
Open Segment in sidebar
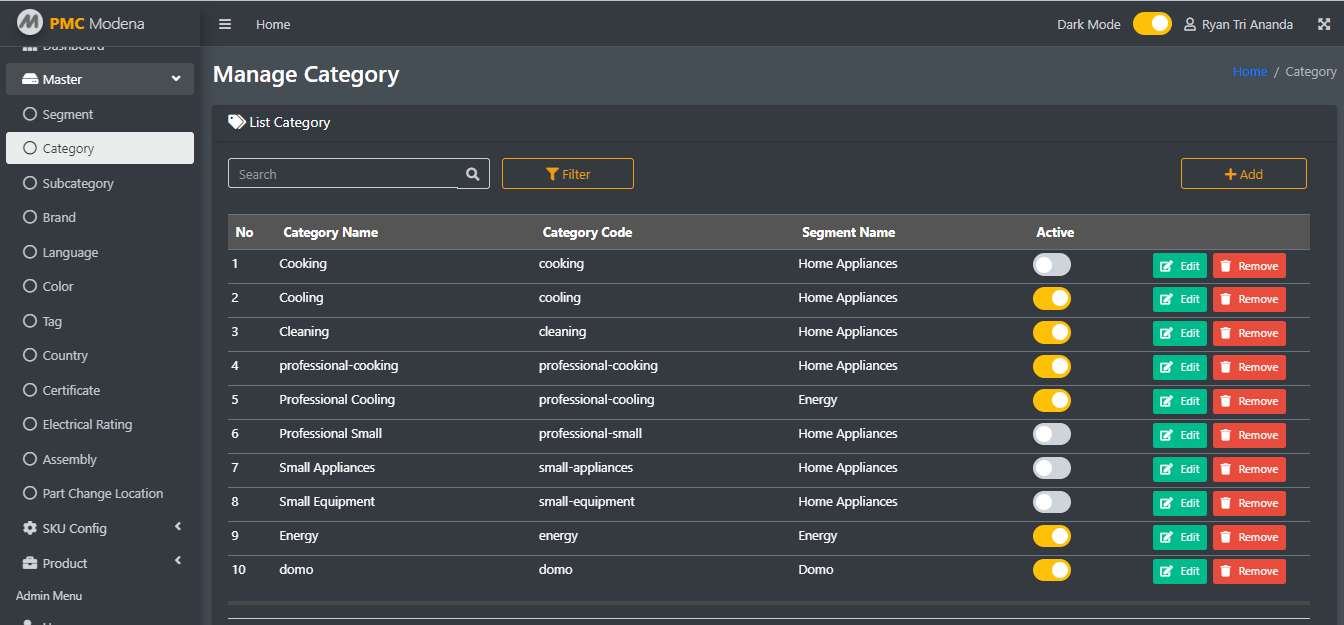[x=100, y=114]
